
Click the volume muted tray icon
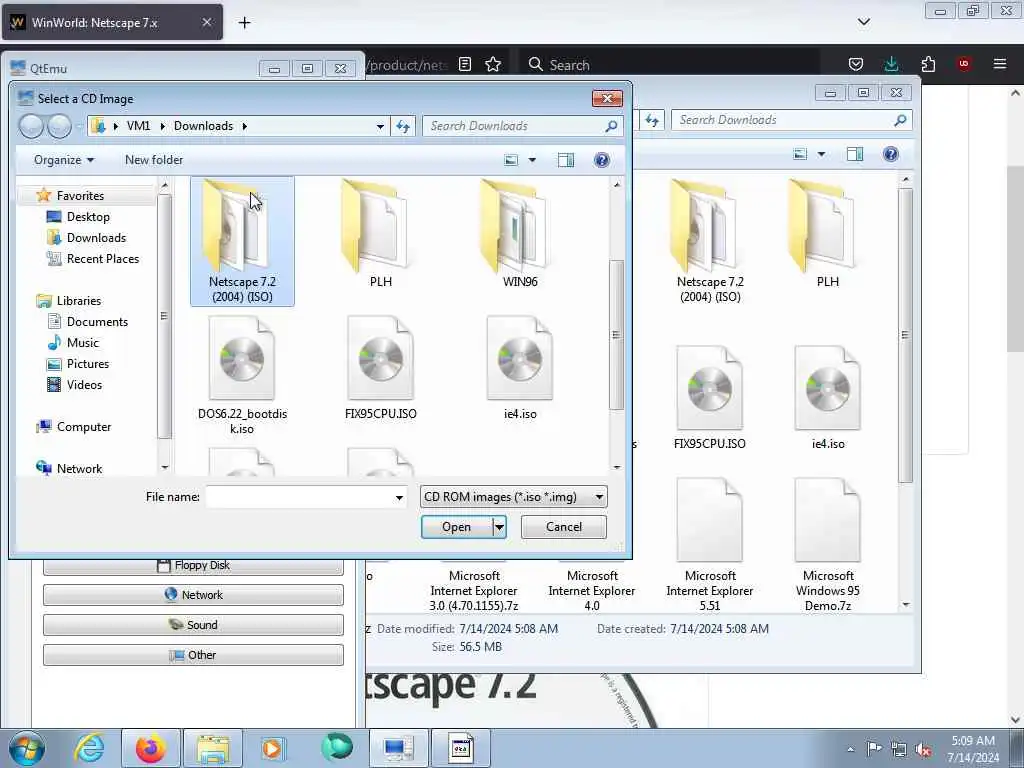[923, 749]
